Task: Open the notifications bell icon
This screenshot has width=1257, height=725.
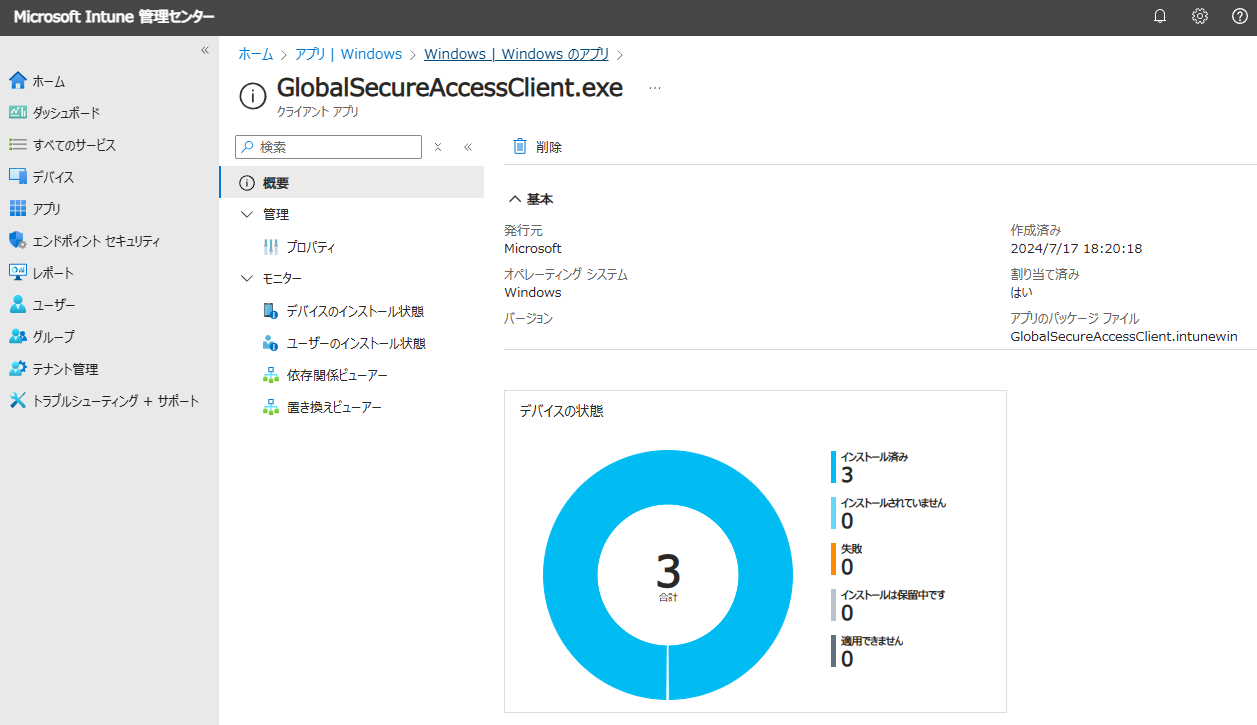Action: coord(1160,16)
